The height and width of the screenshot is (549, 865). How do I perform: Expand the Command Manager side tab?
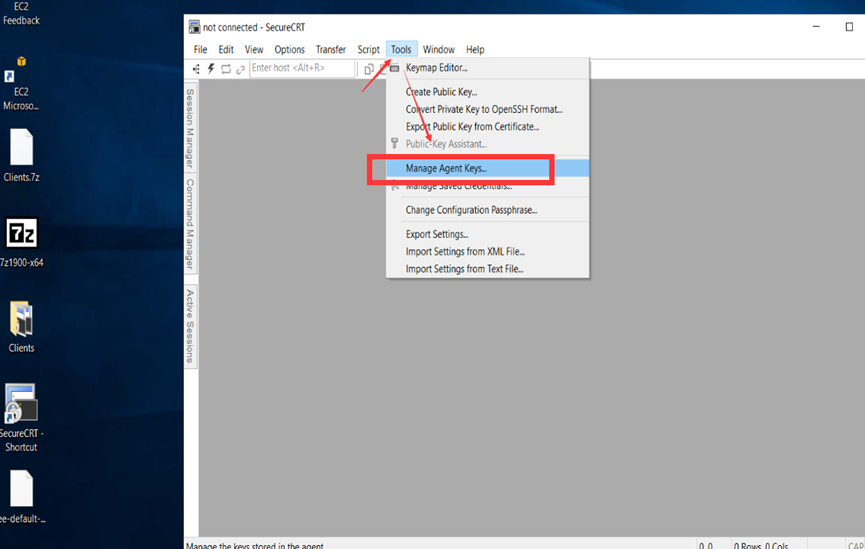point(190,224)
